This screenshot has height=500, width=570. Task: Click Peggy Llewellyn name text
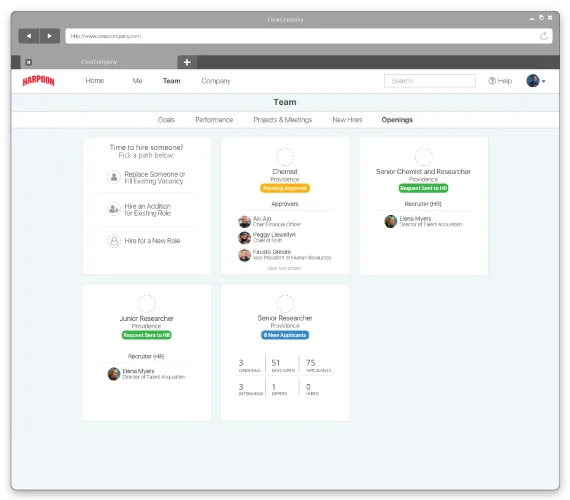click(274, 235)
